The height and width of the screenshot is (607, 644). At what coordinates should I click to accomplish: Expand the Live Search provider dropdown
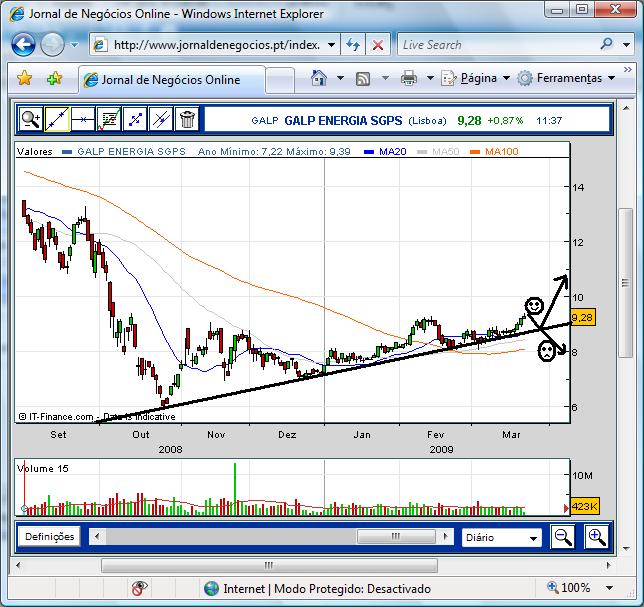pos(626,44)
